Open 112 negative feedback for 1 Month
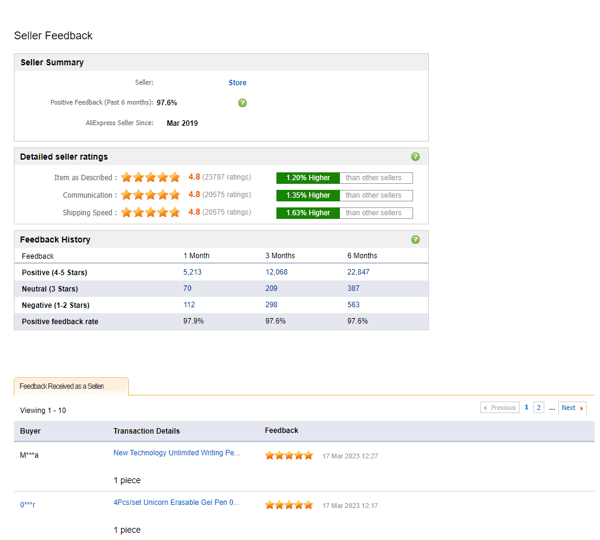600x540 pixels. click(189, 305)
